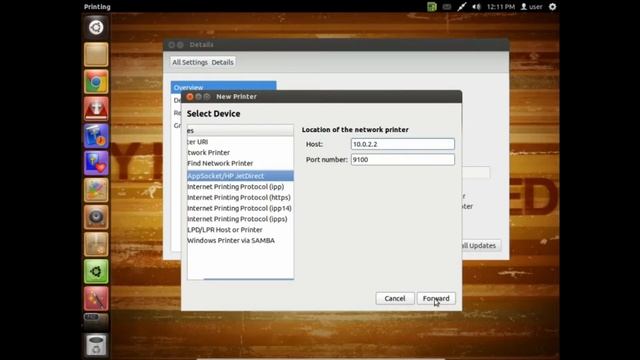
Task: Open the red application icon below Chrome
Action: (96, 109)
